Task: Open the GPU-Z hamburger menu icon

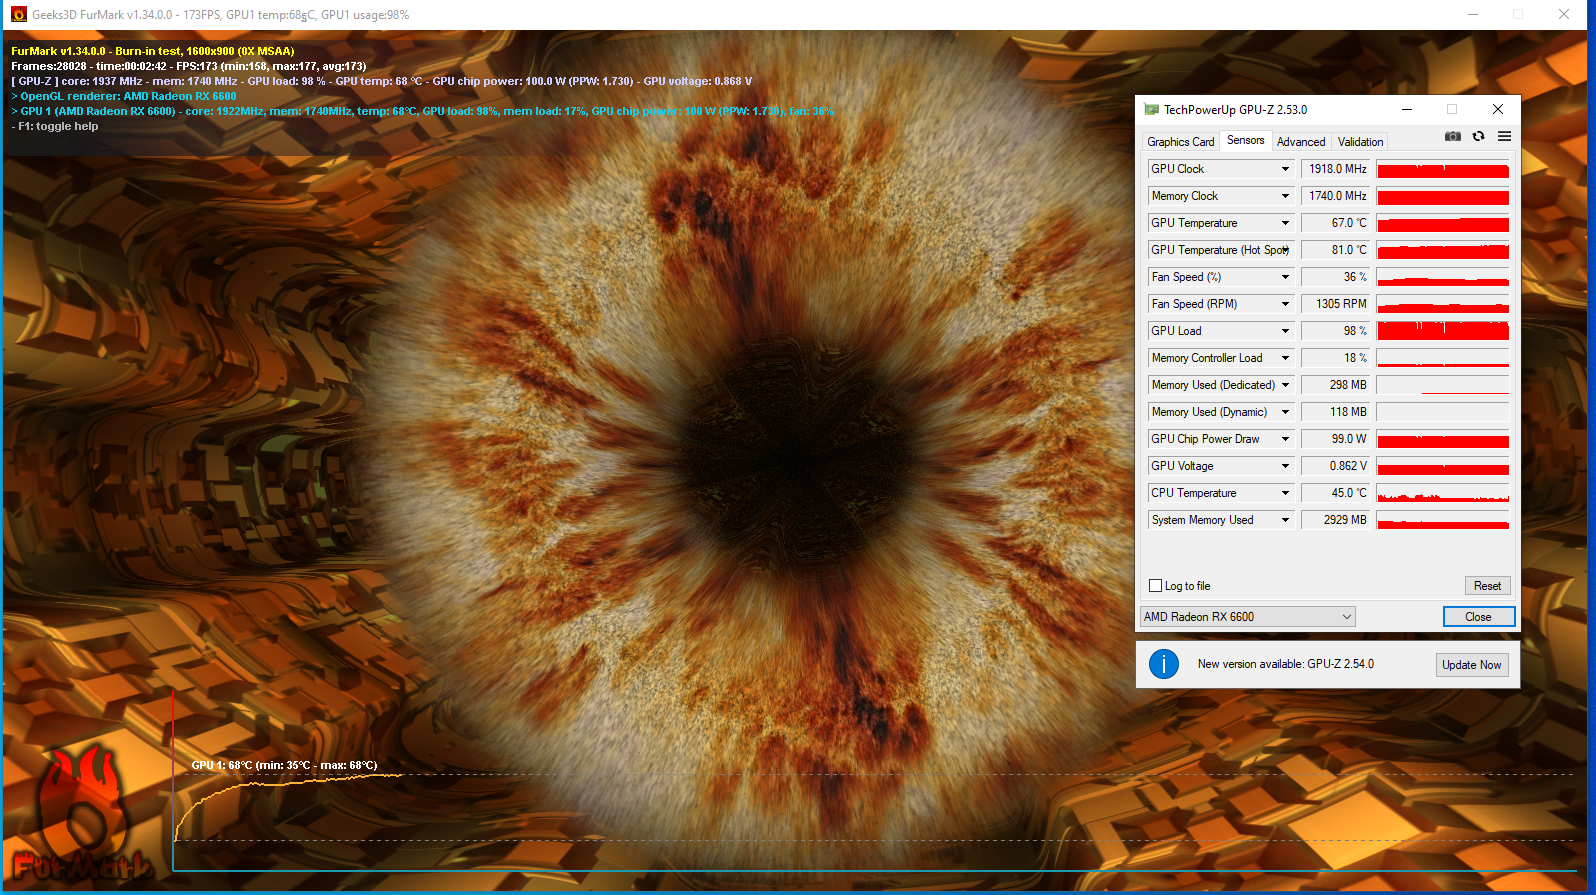Action: [x=1504, y=137]
